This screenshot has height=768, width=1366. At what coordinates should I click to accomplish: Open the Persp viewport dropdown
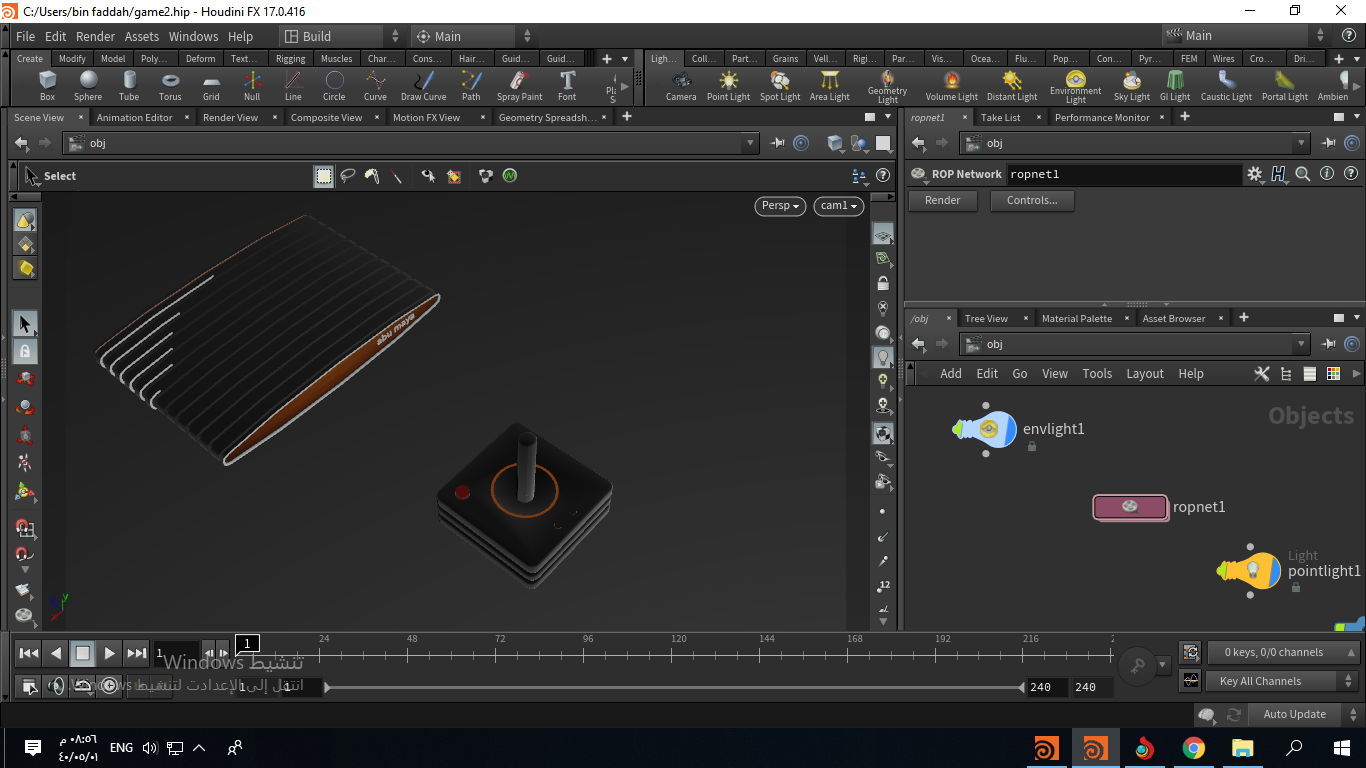[x=780, y=206]
